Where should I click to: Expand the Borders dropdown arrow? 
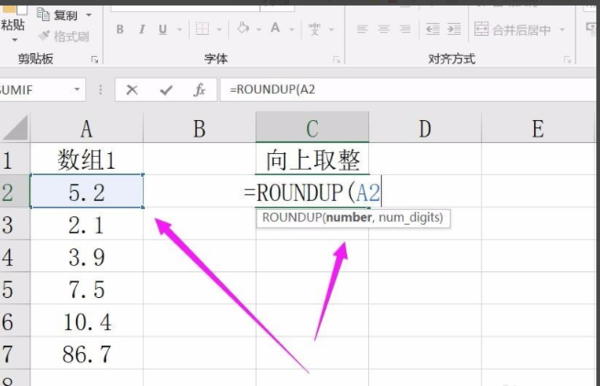tap(219, 29)
